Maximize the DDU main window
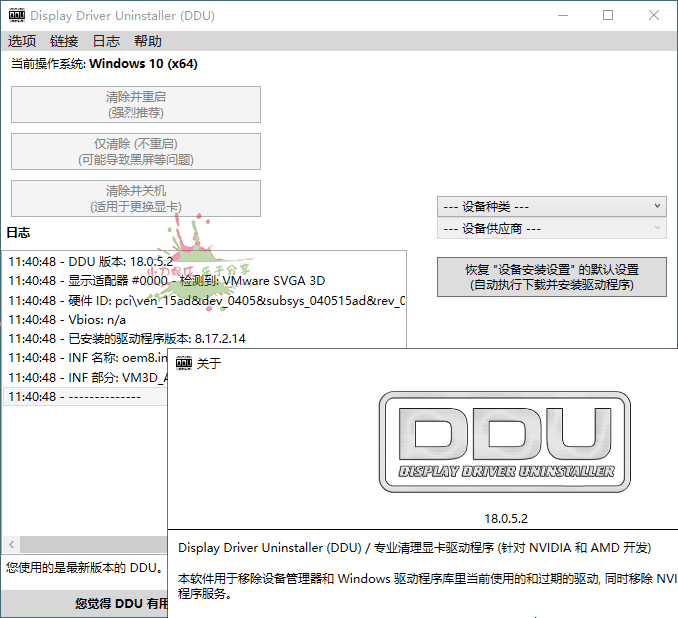This screenshot has width=678, height=618. pos(608,16)
